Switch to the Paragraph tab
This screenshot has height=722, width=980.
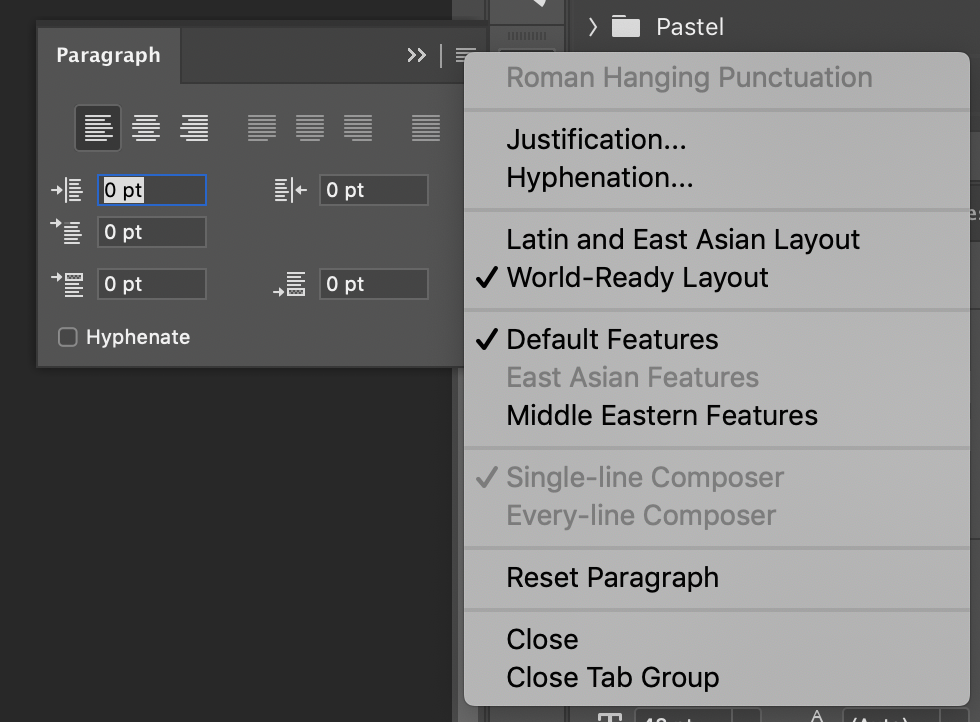coord(108,56)
